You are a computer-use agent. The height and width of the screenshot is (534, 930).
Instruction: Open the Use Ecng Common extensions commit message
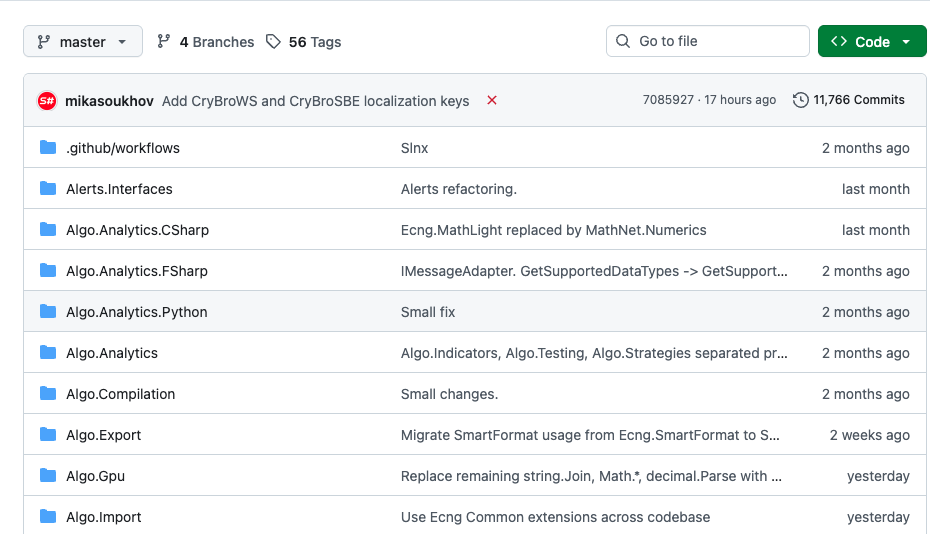(556, 517)
